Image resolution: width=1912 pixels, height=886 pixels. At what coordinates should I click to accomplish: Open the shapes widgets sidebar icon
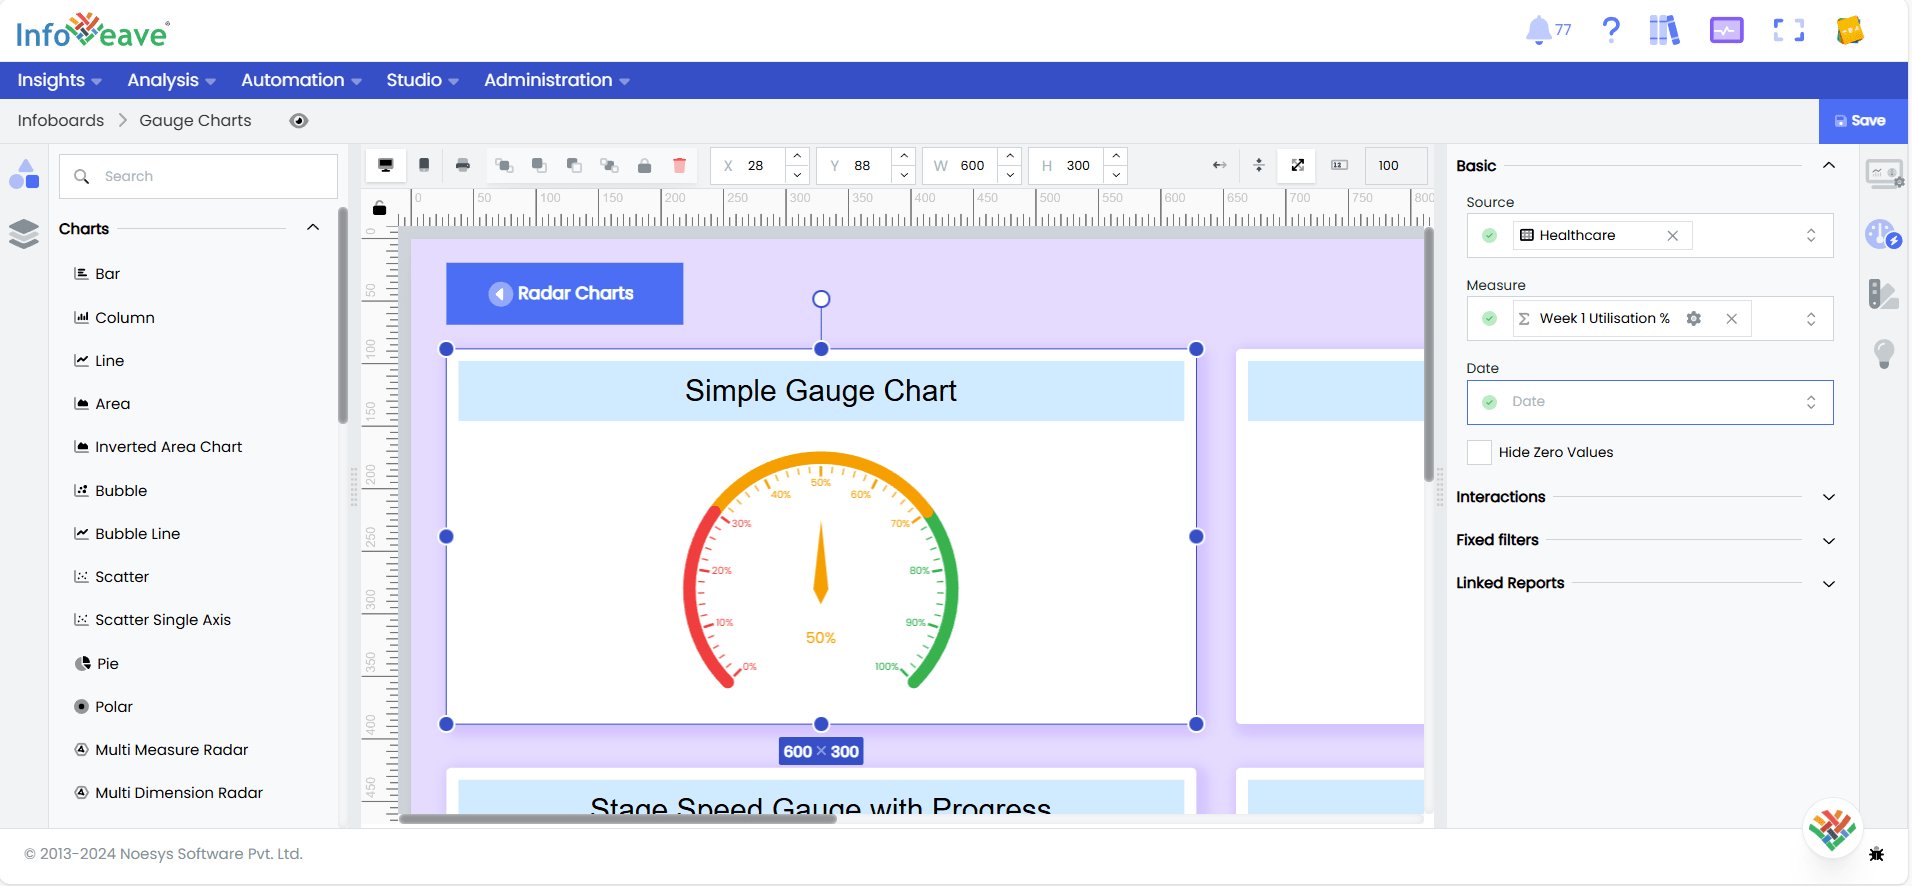tap(24, 175)
